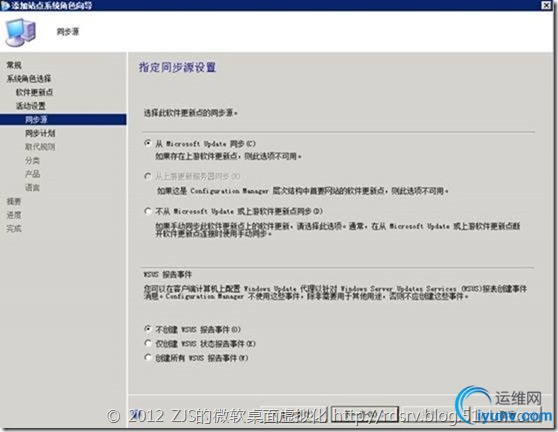Viewport: 558px width, 432px height.
Task: Go to 完成 step in sidebar
Action: (14, 228)
